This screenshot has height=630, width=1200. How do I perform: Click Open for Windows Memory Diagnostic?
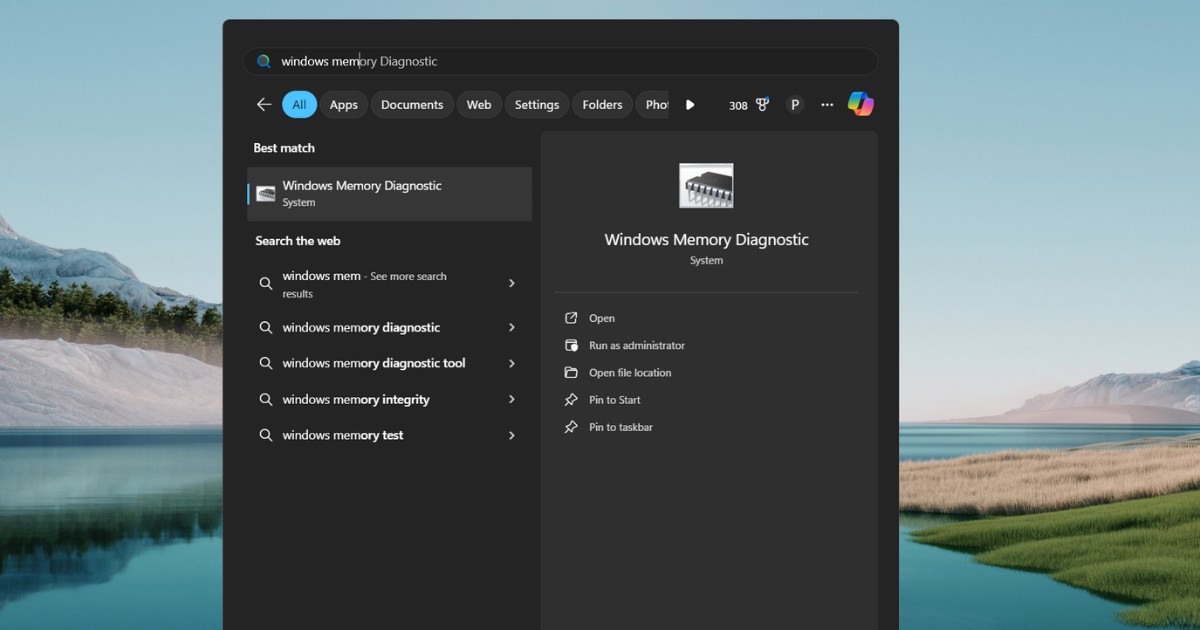click(x=602, y=319)
